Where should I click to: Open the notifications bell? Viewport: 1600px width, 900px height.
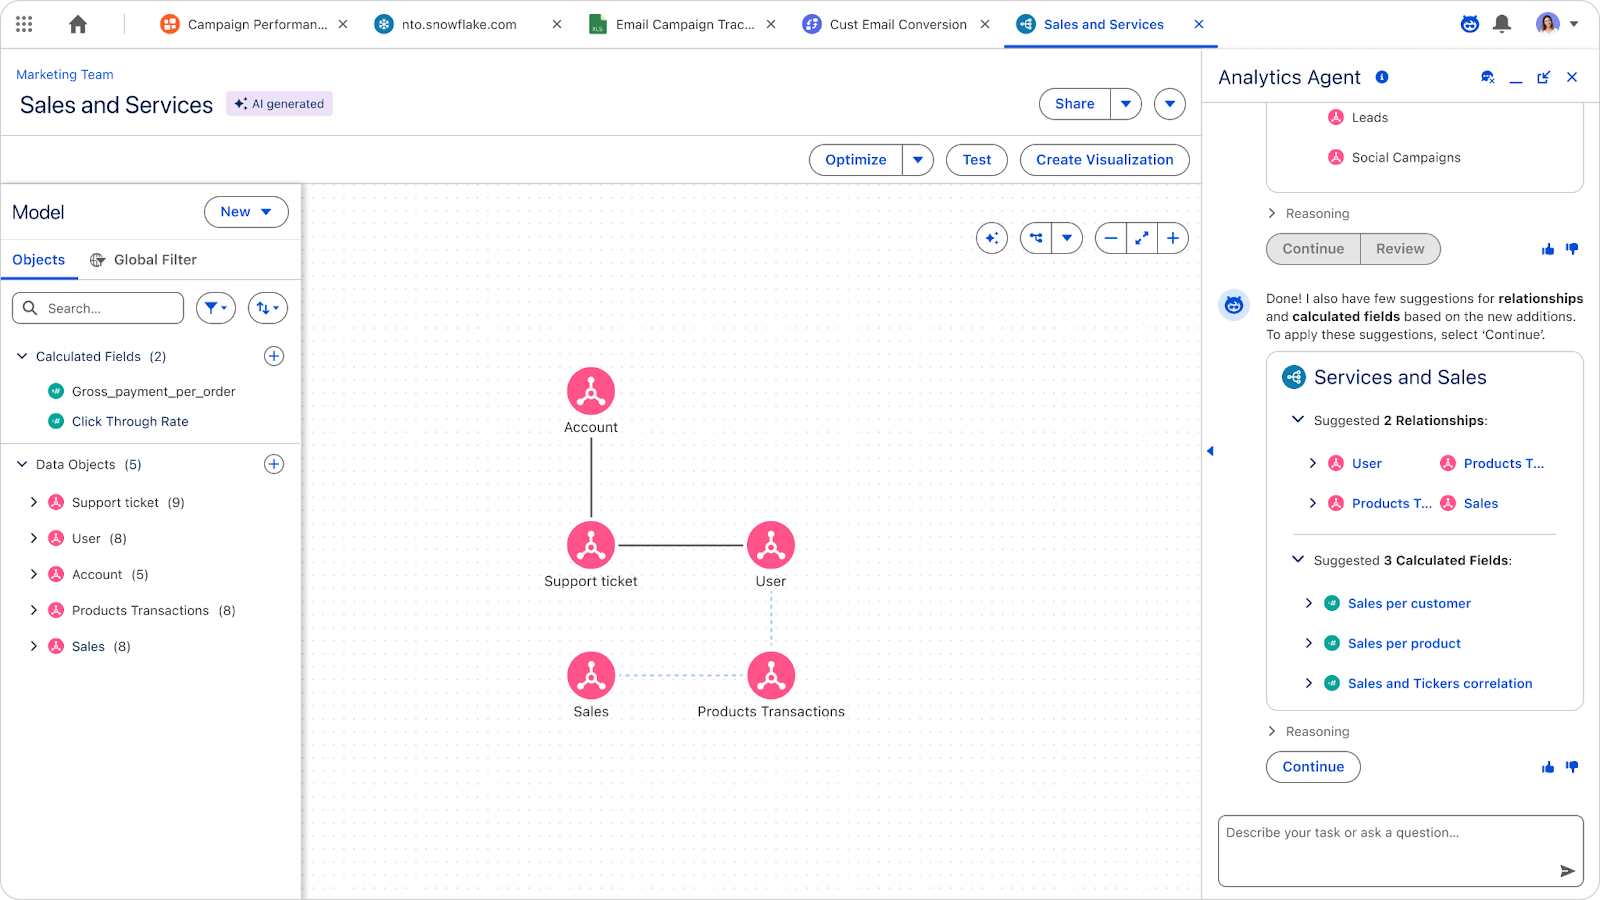[x=1502, y=24]
